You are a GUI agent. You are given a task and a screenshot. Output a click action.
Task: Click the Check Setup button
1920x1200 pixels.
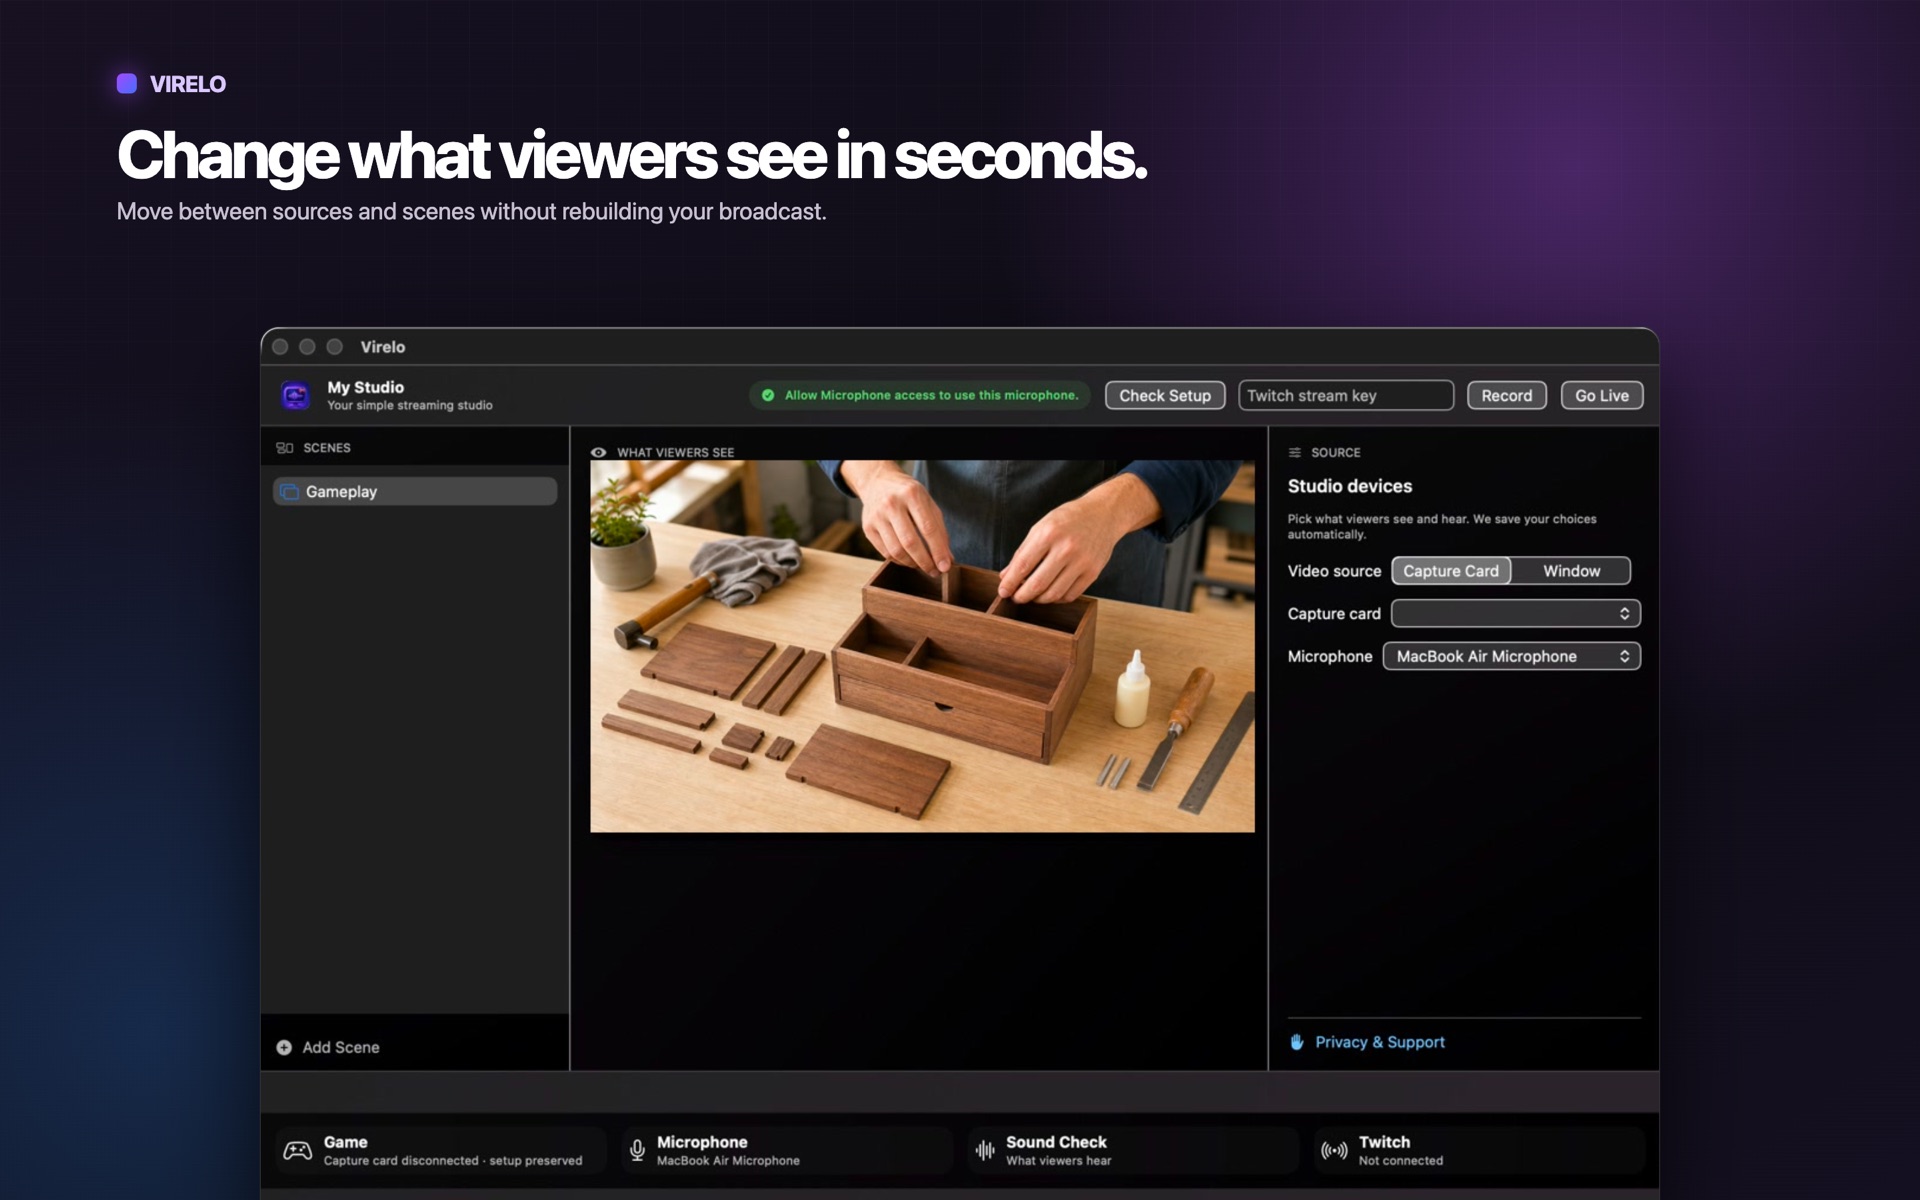(1165, 396)
